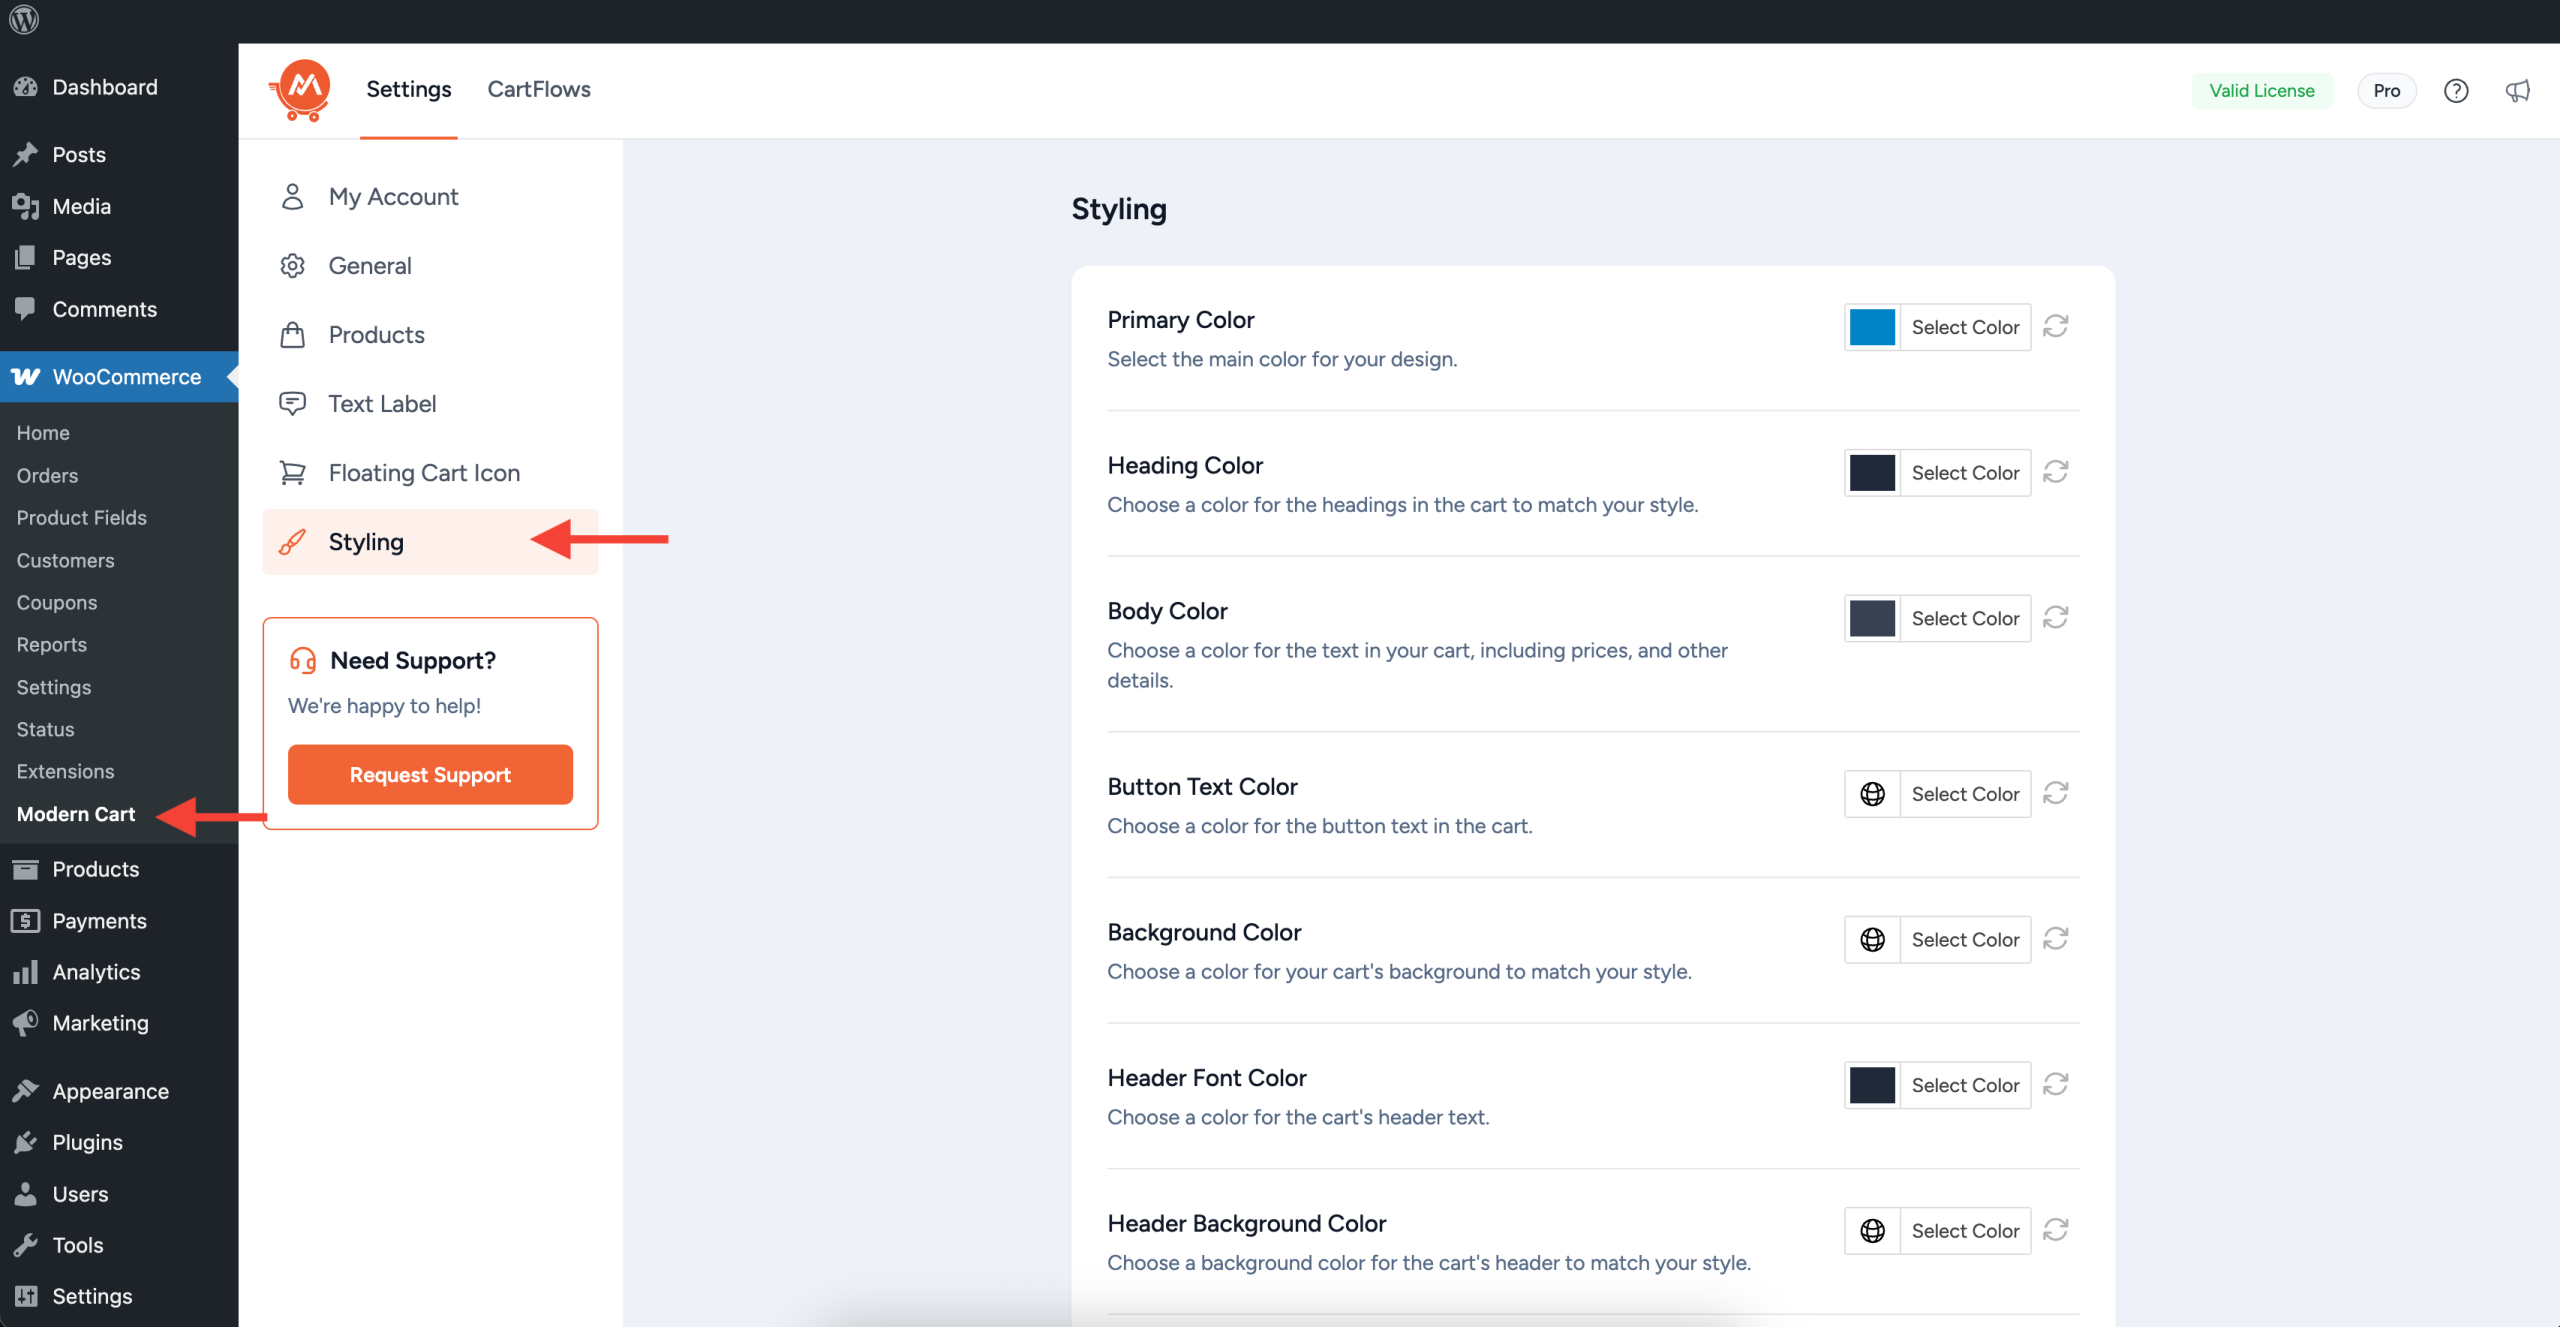Screen dimensions: 2560x1327
Task: Click the Plugins plug icon
Action: [x=25, y=1142]
